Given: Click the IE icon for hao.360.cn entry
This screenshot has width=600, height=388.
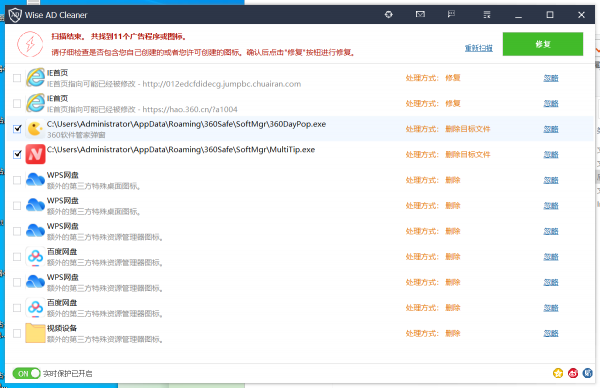Looking at the screenshot, I should (x=35, y=103).
